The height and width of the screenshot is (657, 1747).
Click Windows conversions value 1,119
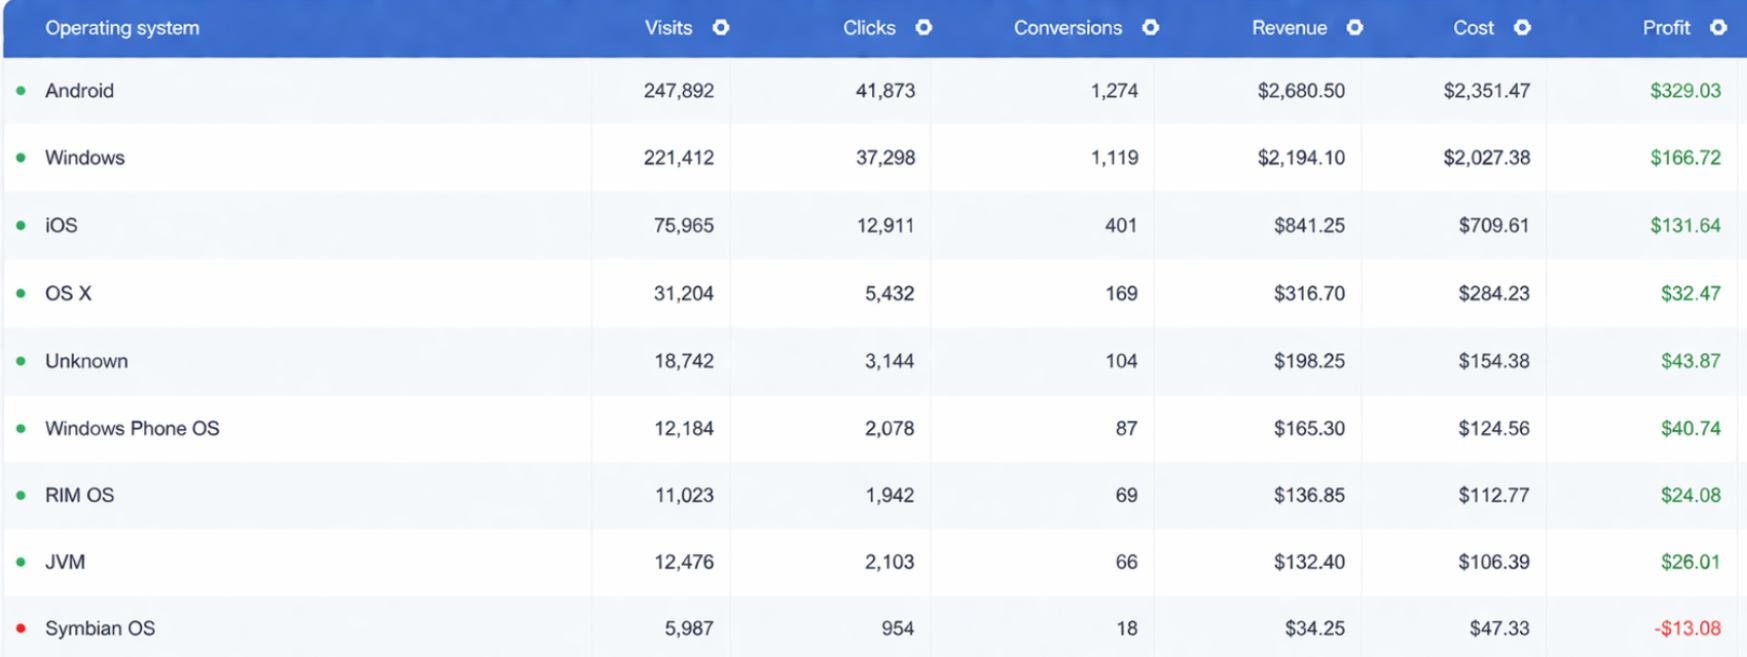(x=1114, y=158)
